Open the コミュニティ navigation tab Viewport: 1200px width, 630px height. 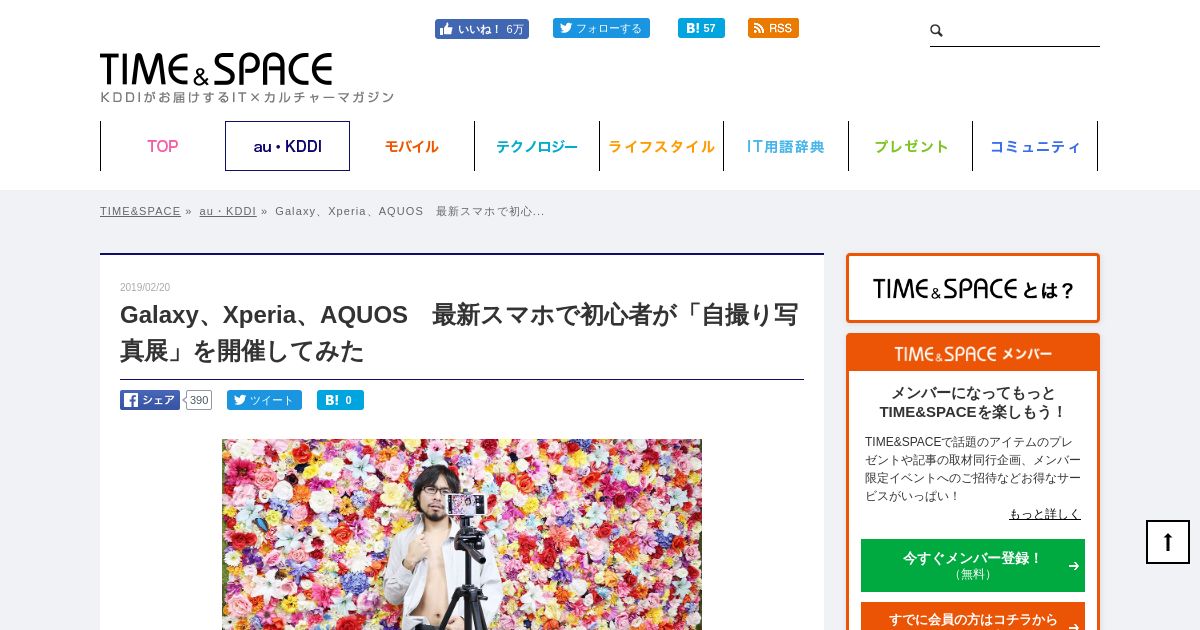[x=1035, y=146]
